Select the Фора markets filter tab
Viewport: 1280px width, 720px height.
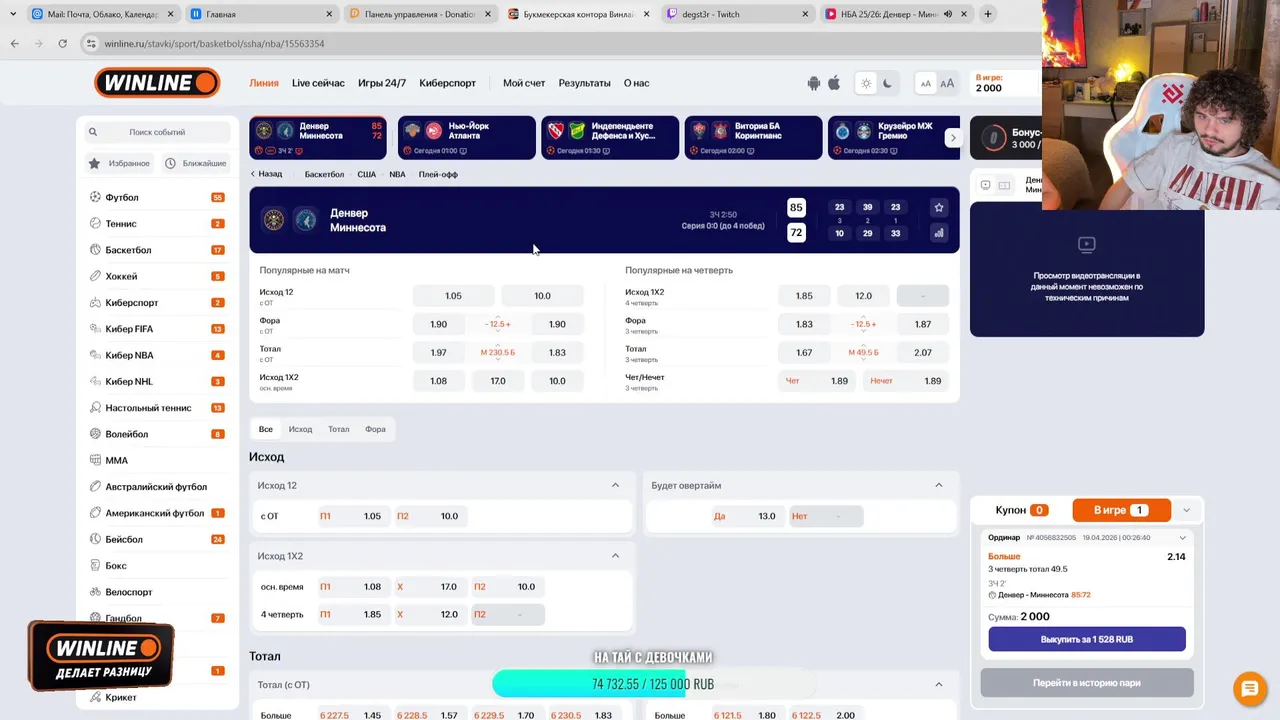(x=375, y=429)
